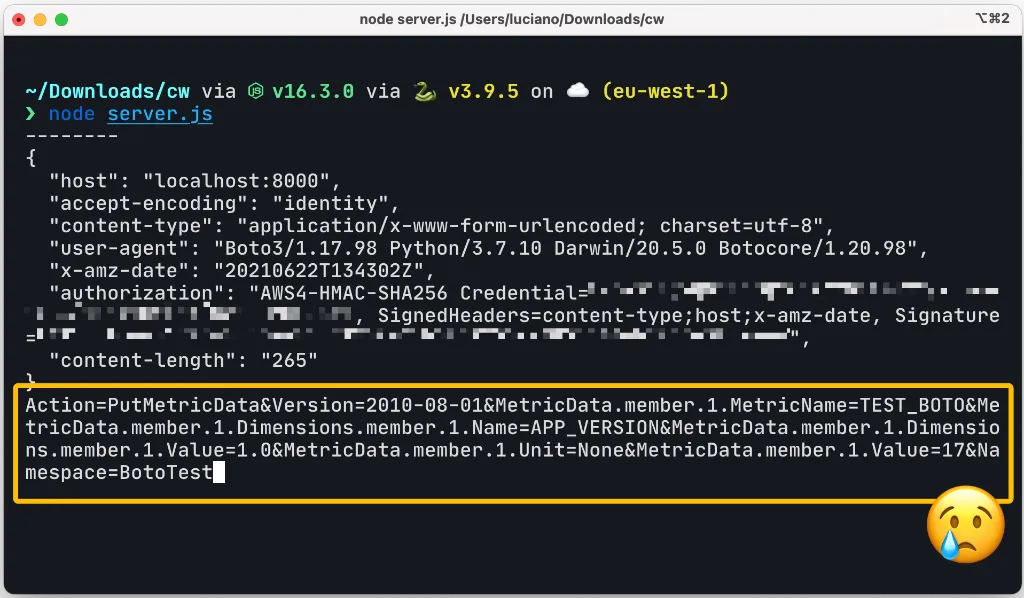Click the Node.js hexagon icon in the prompt
This screenshot has width=1024, height=598.
coord(255,91)
